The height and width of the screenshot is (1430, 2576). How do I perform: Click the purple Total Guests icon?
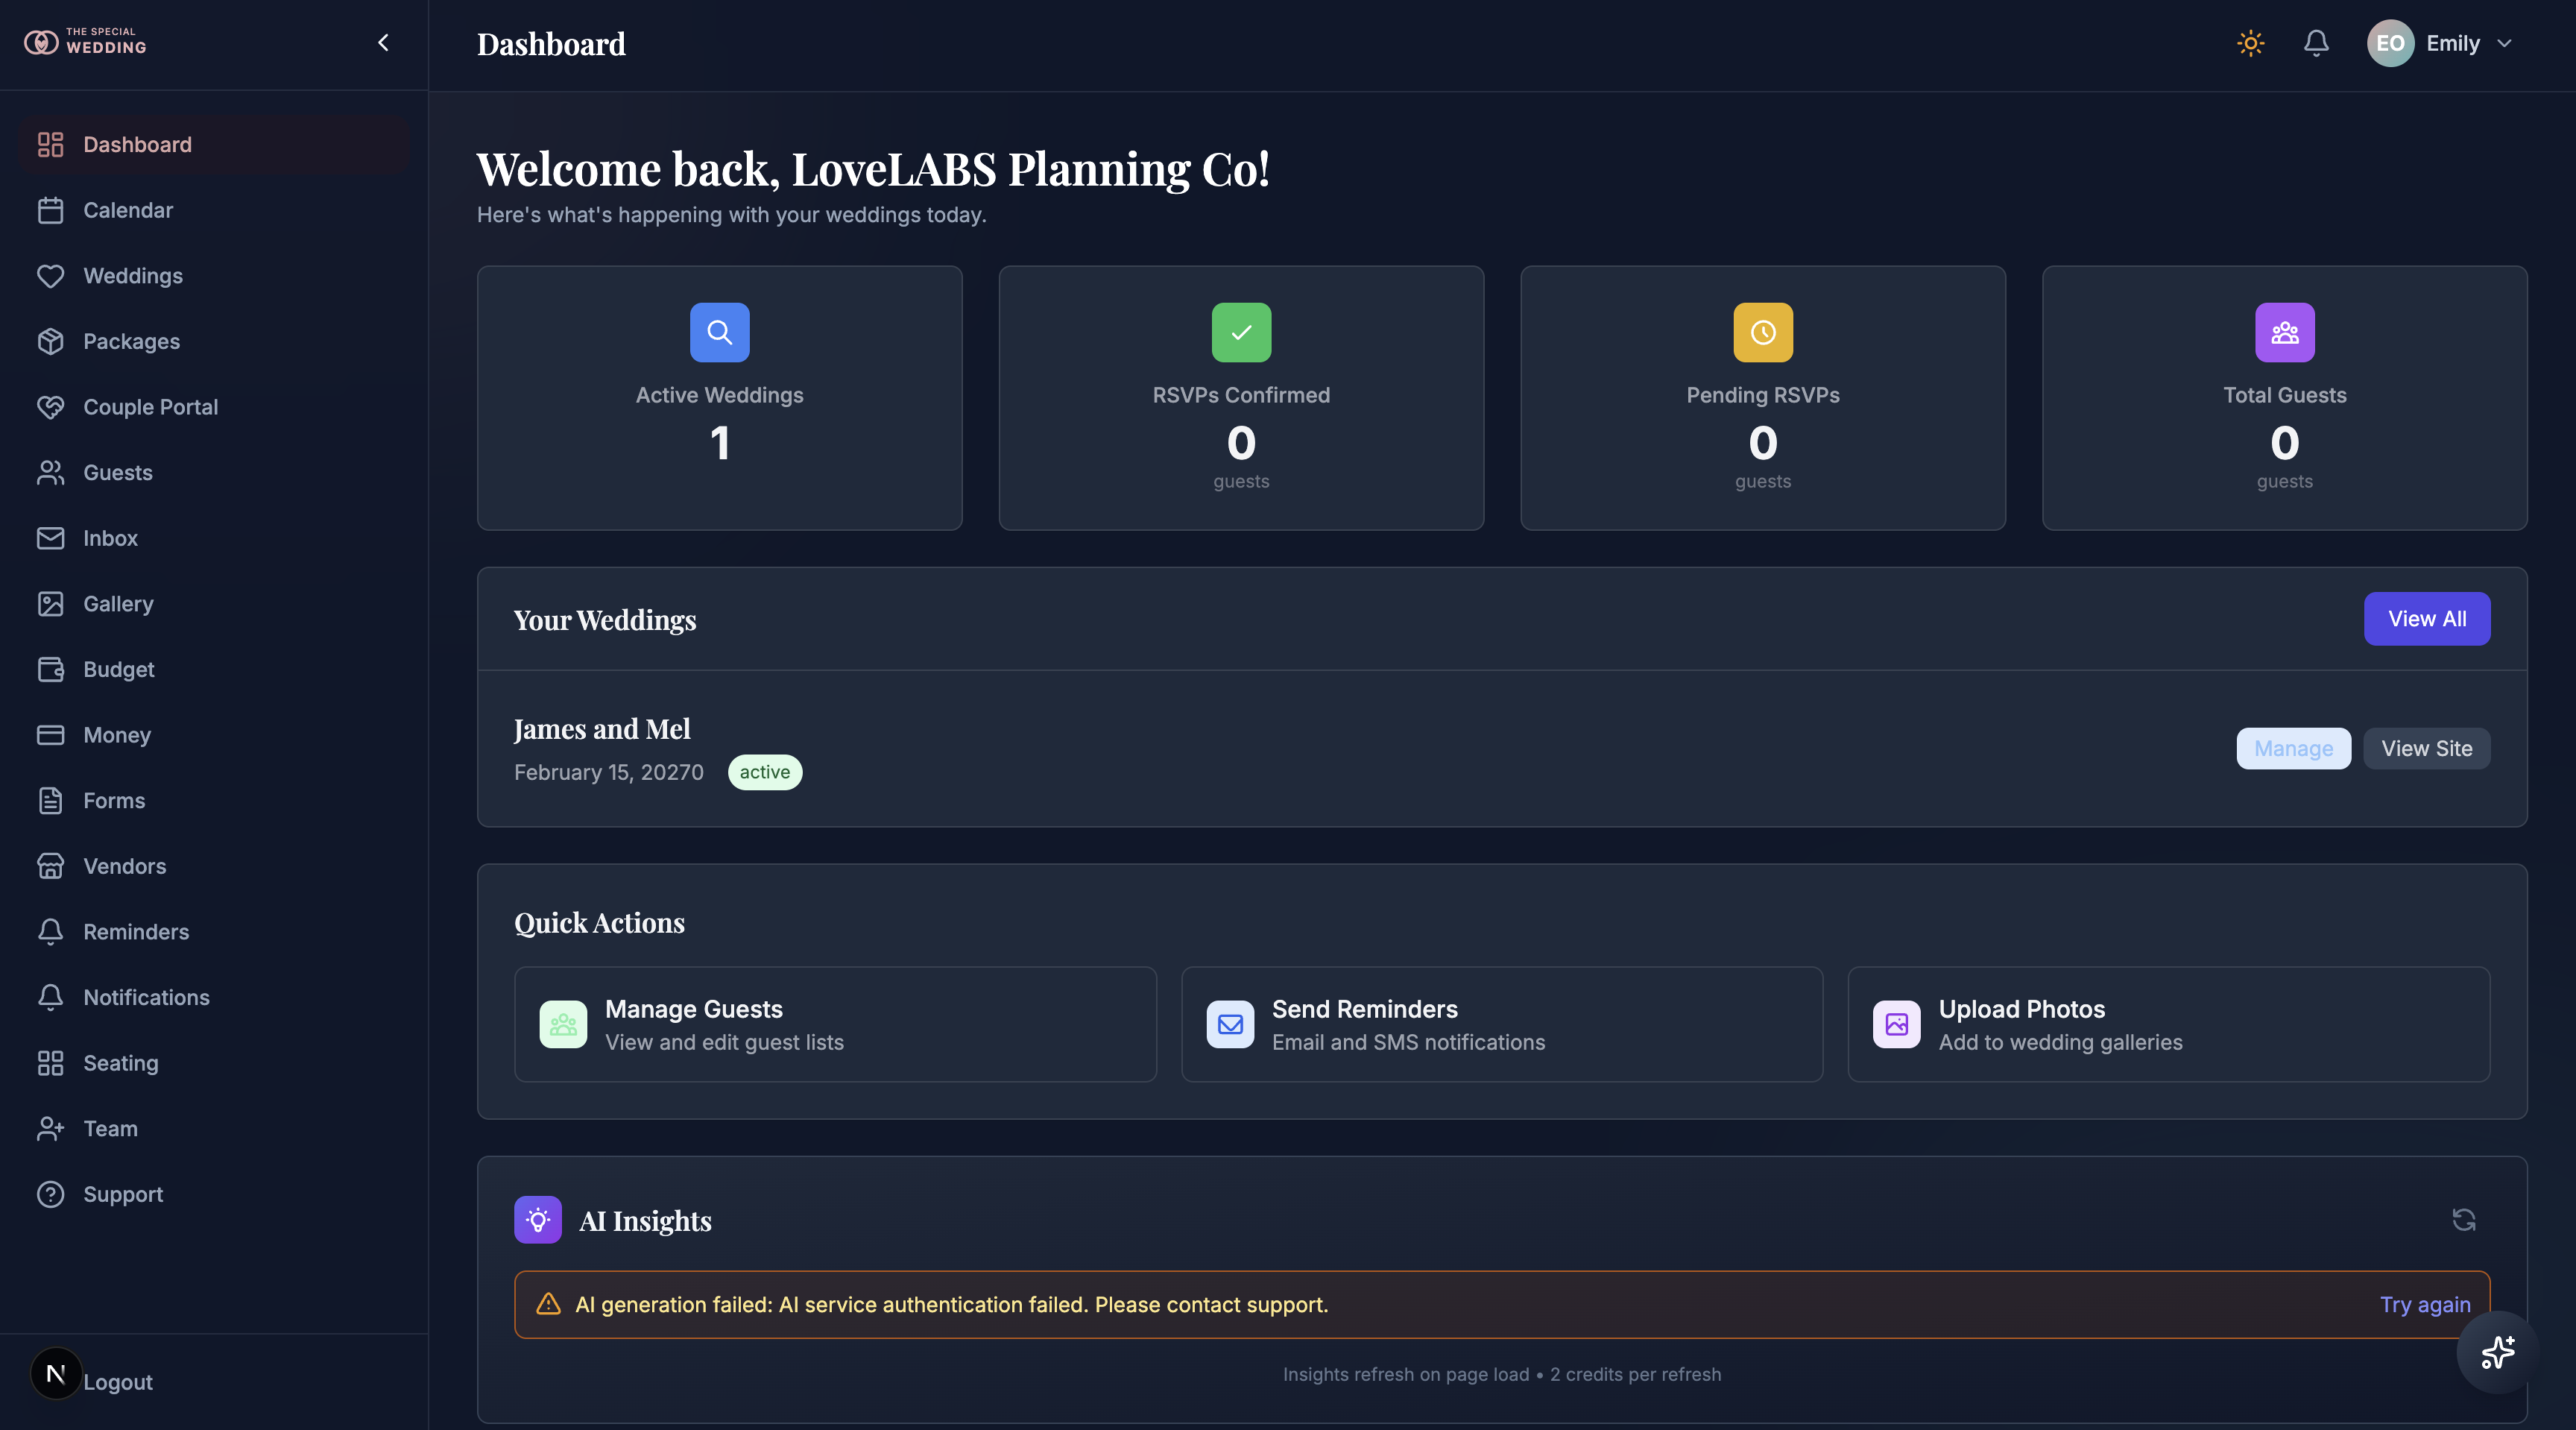click(x=2284, y=332)
